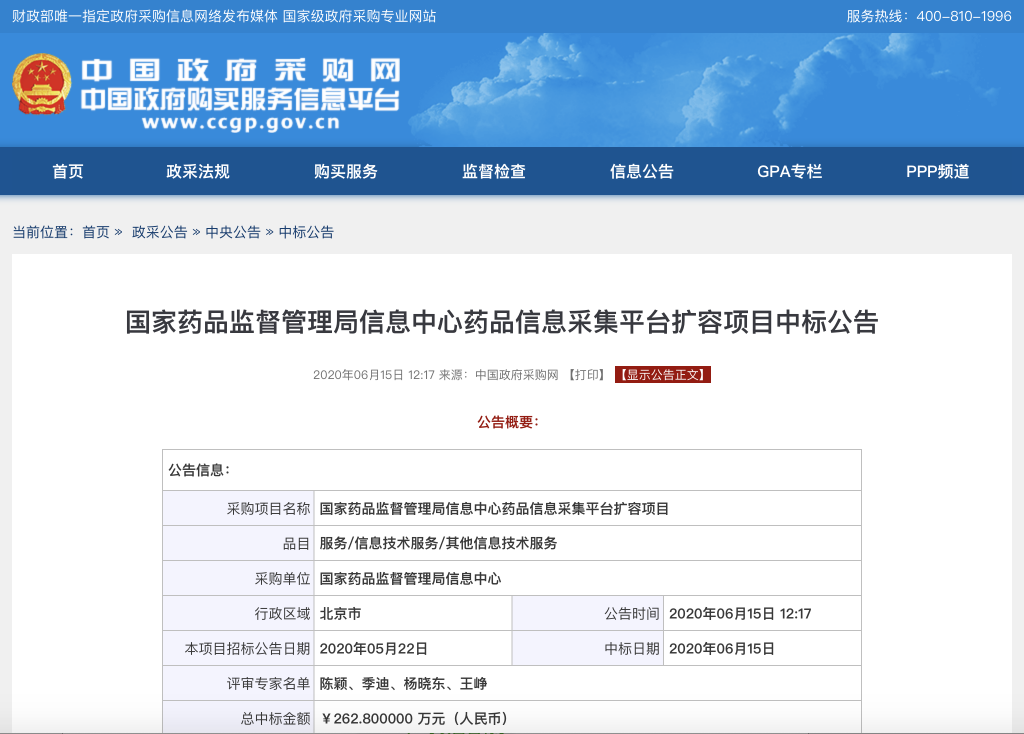Image resolution: width=1024 pixels, height=734 pixels.
Task: Click the 【显示公告正文】 red button
Action: 662,375
